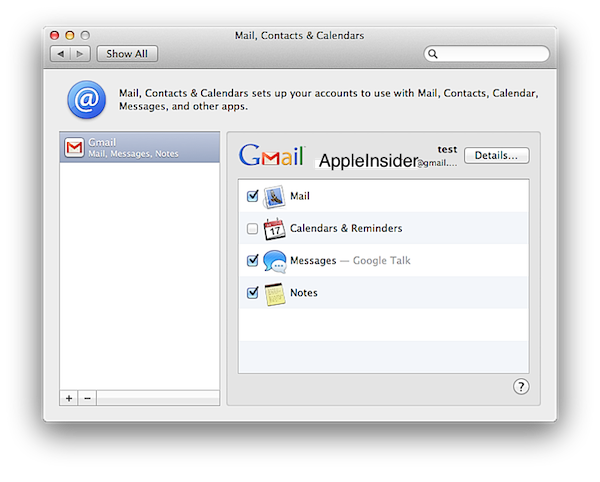Add an account with the plus button
This screenshot has width=600, height=482.
69,398
